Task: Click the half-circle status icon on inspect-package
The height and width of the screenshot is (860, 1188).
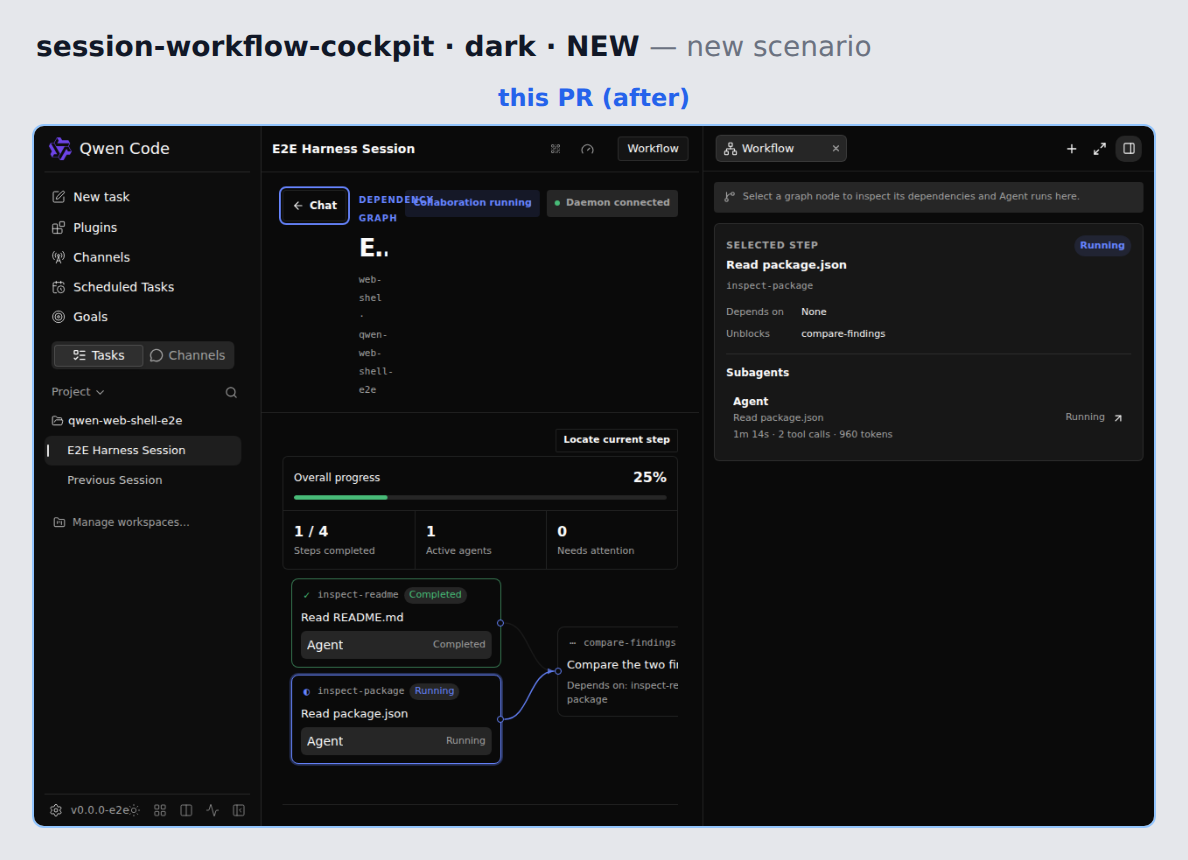Action: point(306,692)
